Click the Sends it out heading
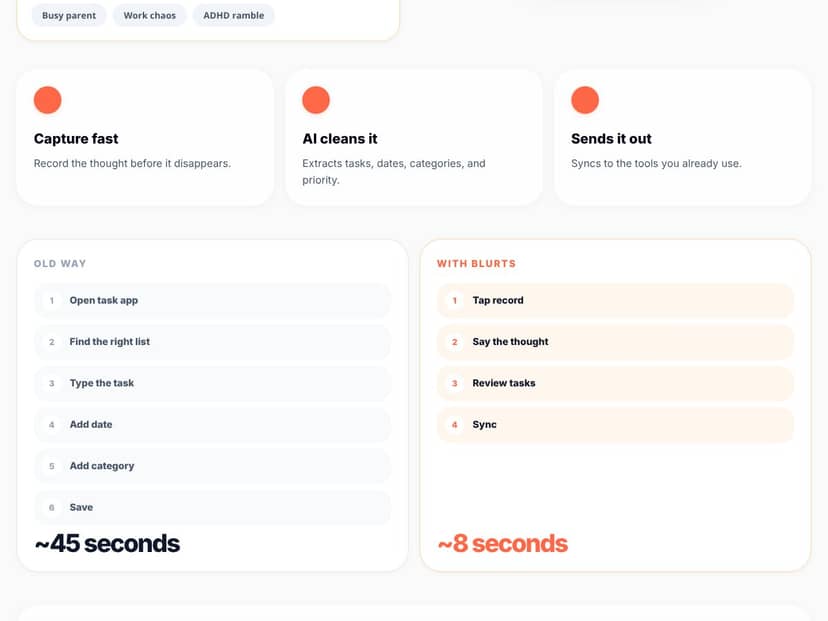The image size is (828, 621). tap(611, 139)
